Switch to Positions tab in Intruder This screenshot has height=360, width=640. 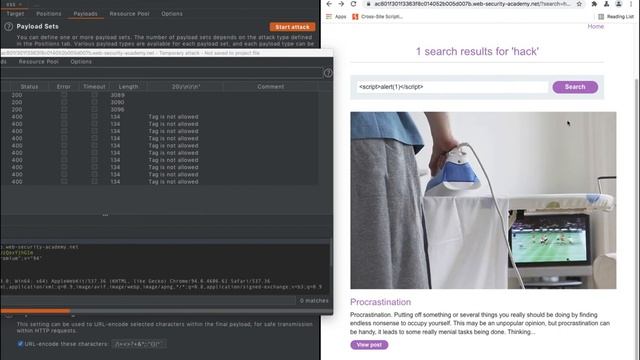coord(49,13)
